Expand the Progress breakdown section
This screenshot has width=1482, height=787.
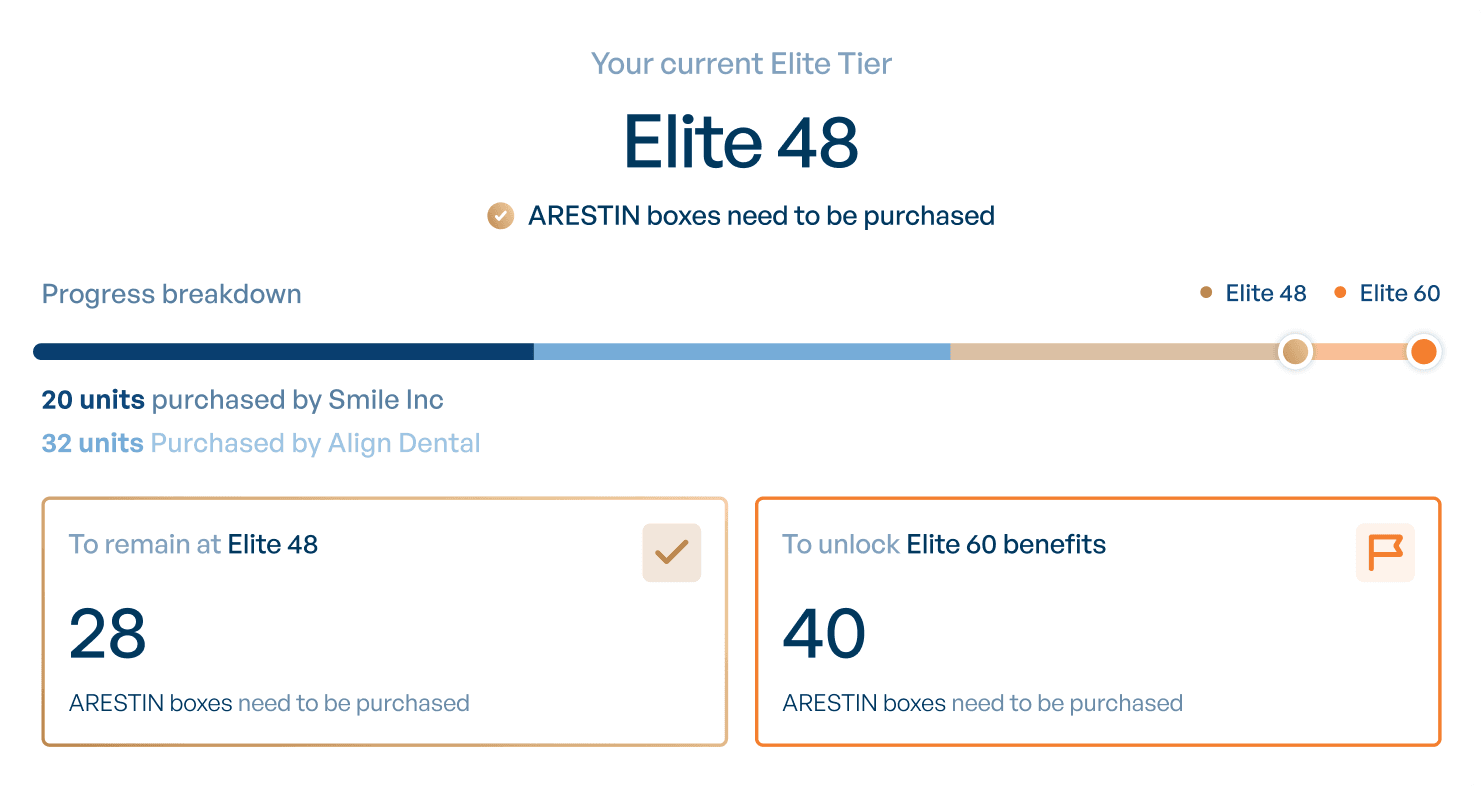pos(171,293)
